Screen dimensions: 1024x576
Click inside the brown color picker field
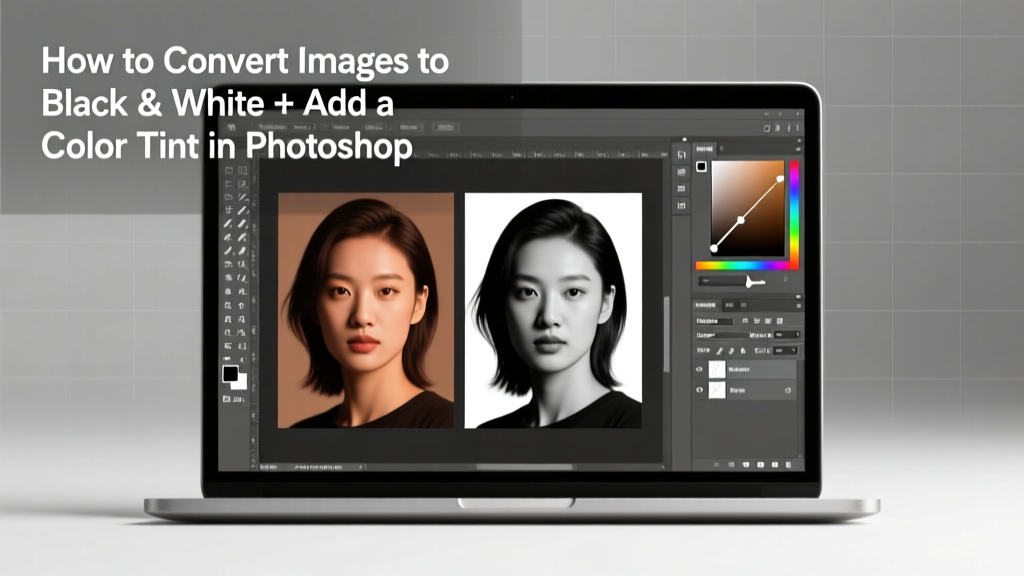747,208
